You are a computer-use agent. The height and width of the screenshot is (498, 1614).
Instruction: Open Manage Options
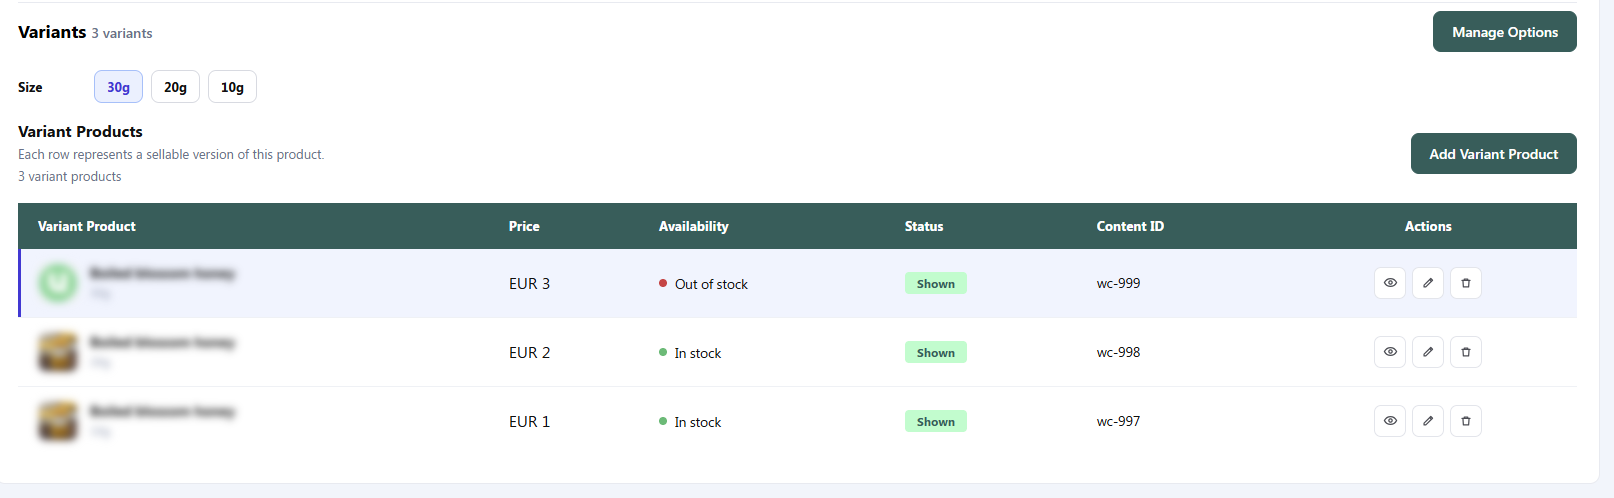(1505, 32)
